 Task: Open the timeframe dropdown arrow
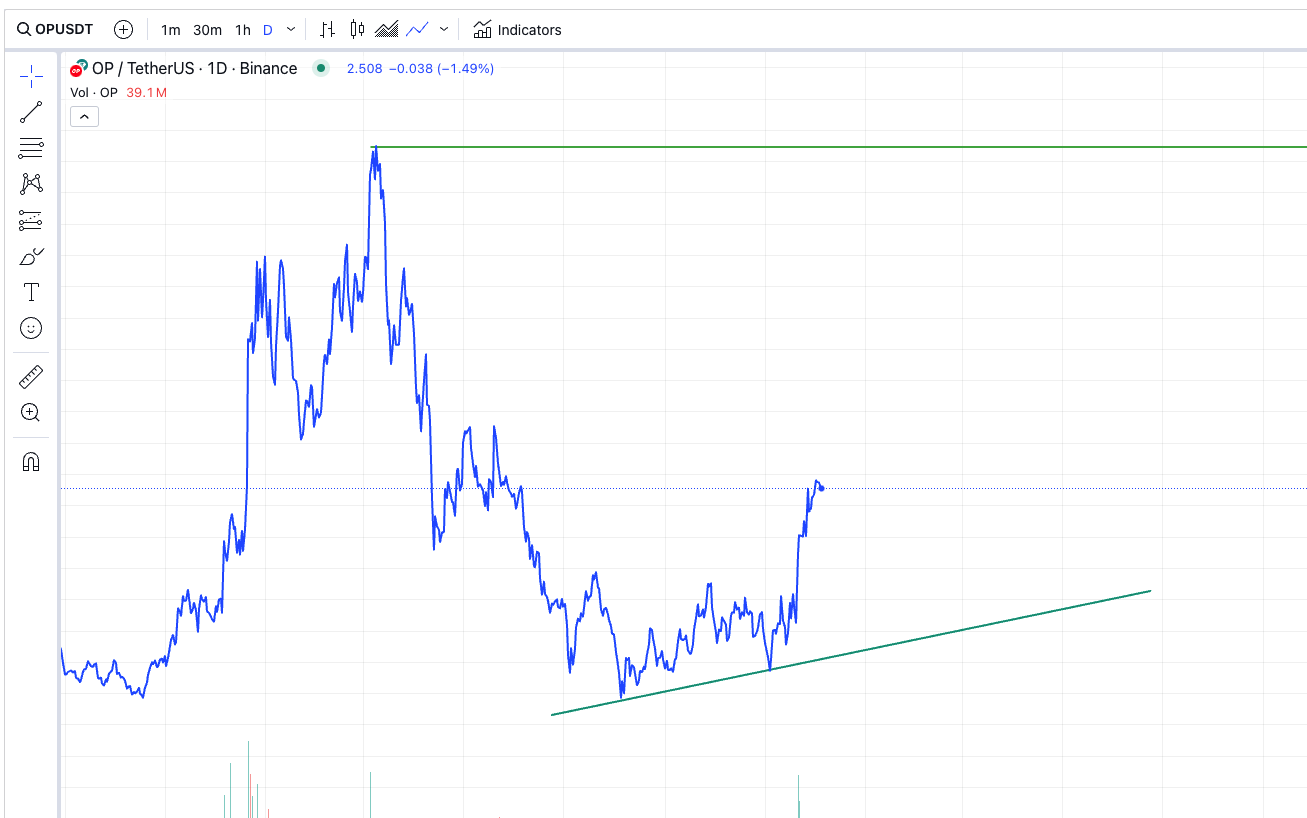[291, 30]
